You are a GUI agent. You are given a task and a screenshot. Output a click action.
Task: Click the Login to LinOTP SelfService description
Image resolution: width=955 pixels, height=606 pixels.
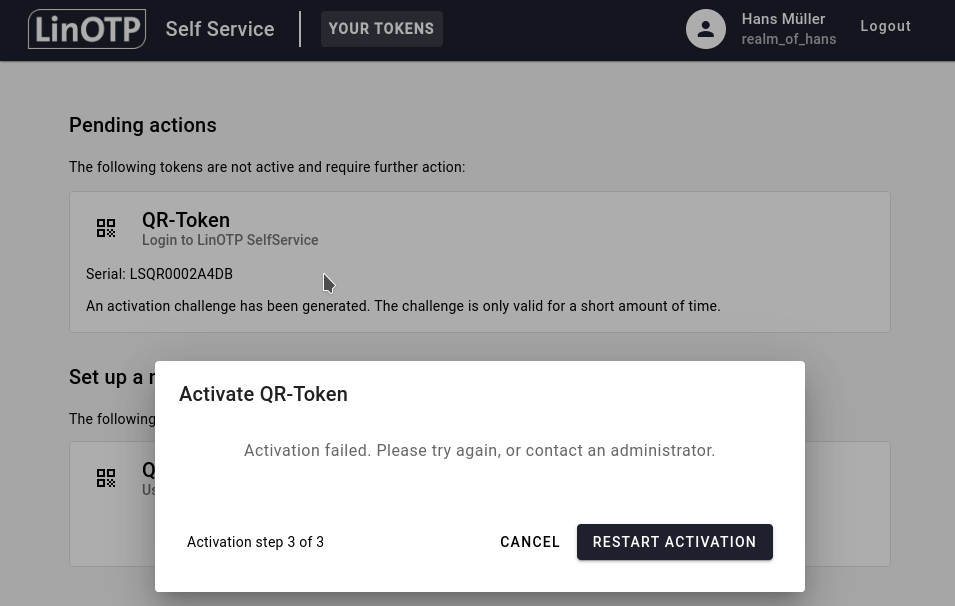230,240
